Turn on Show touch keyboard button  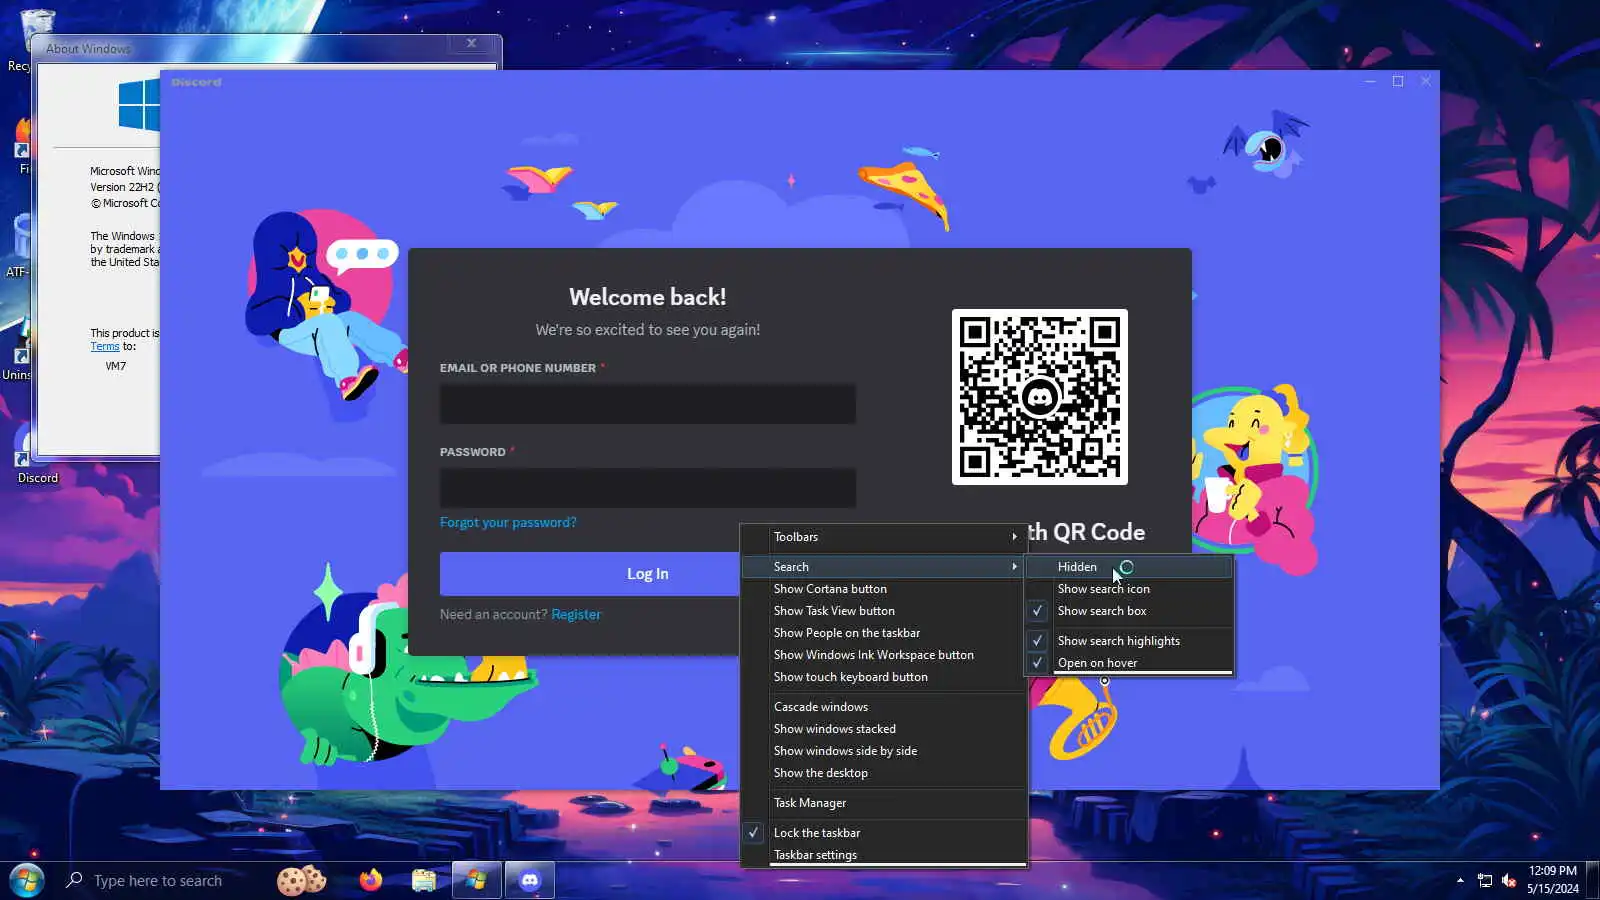pyautogui.click(x=884, y=677)
